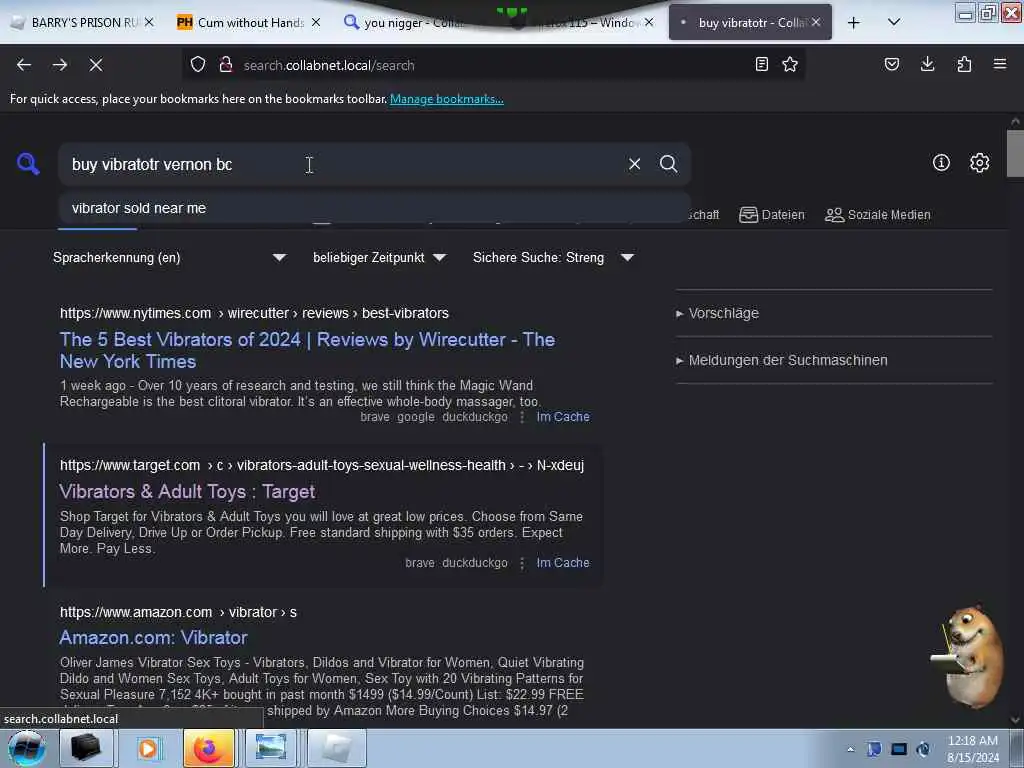Go forward to the next page
This screenshot has width=1024, height=768.
[60, 65]
